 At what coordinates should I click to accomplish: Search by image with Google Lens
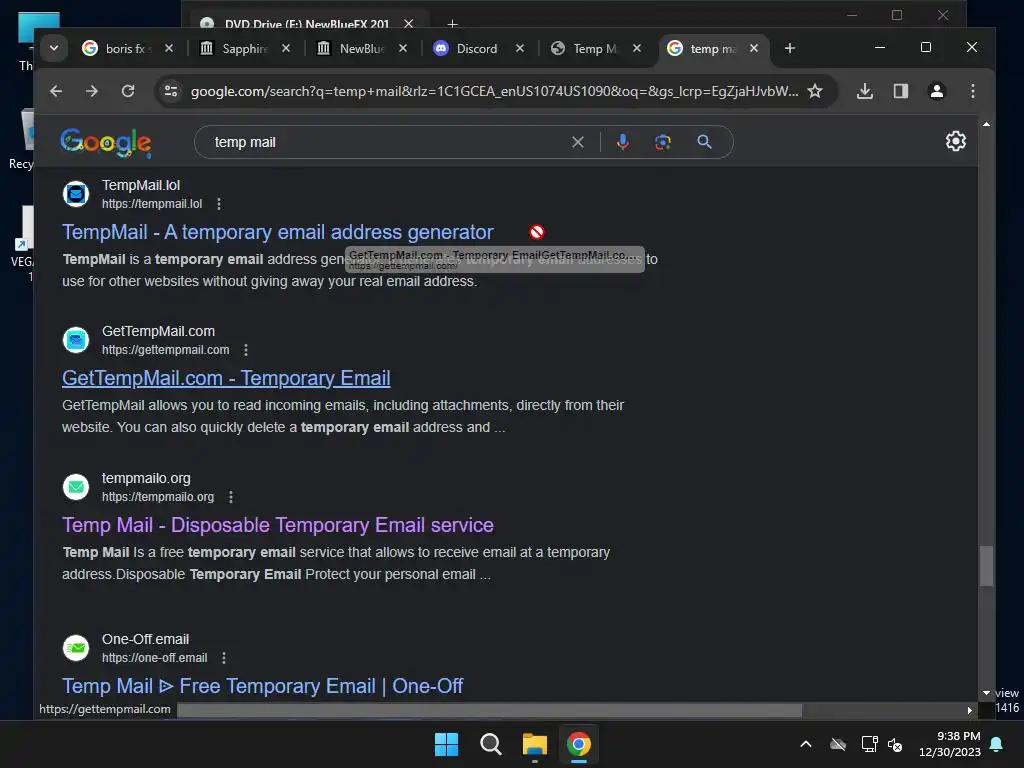tap(663, 142)
